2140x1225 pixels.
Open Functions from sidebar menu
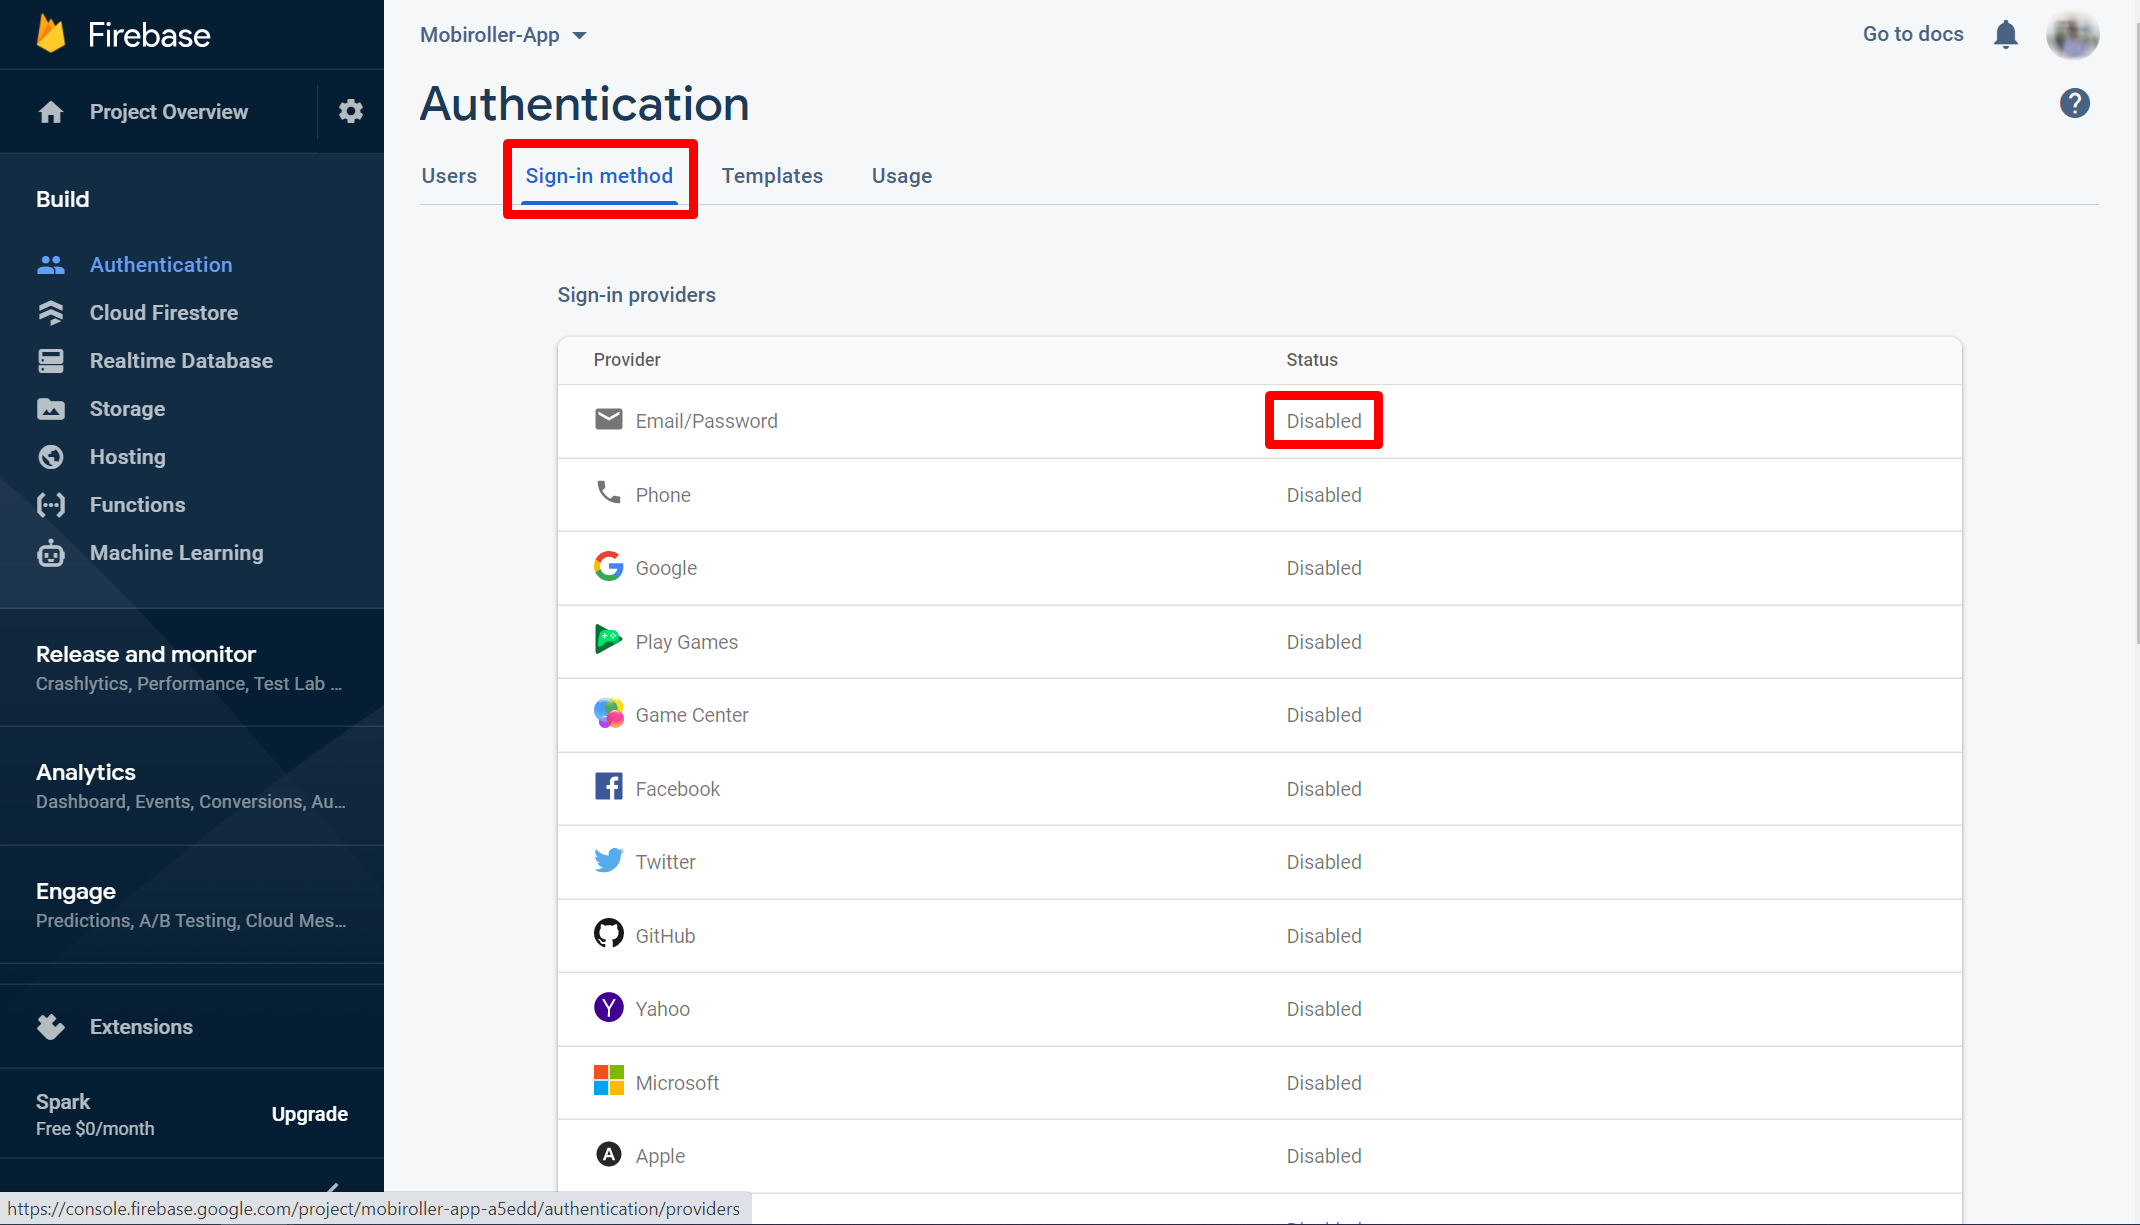(137, 505)
